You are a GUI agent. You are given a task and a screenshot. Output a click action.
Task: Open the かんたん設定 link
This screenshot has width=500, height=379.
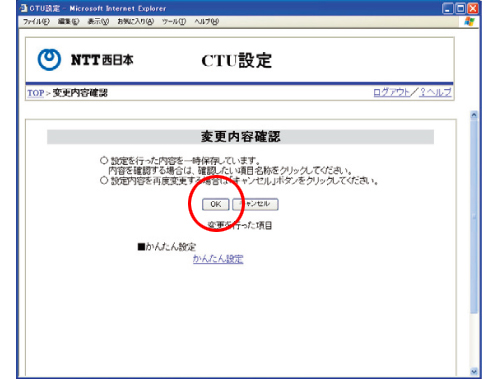[218, 259]
